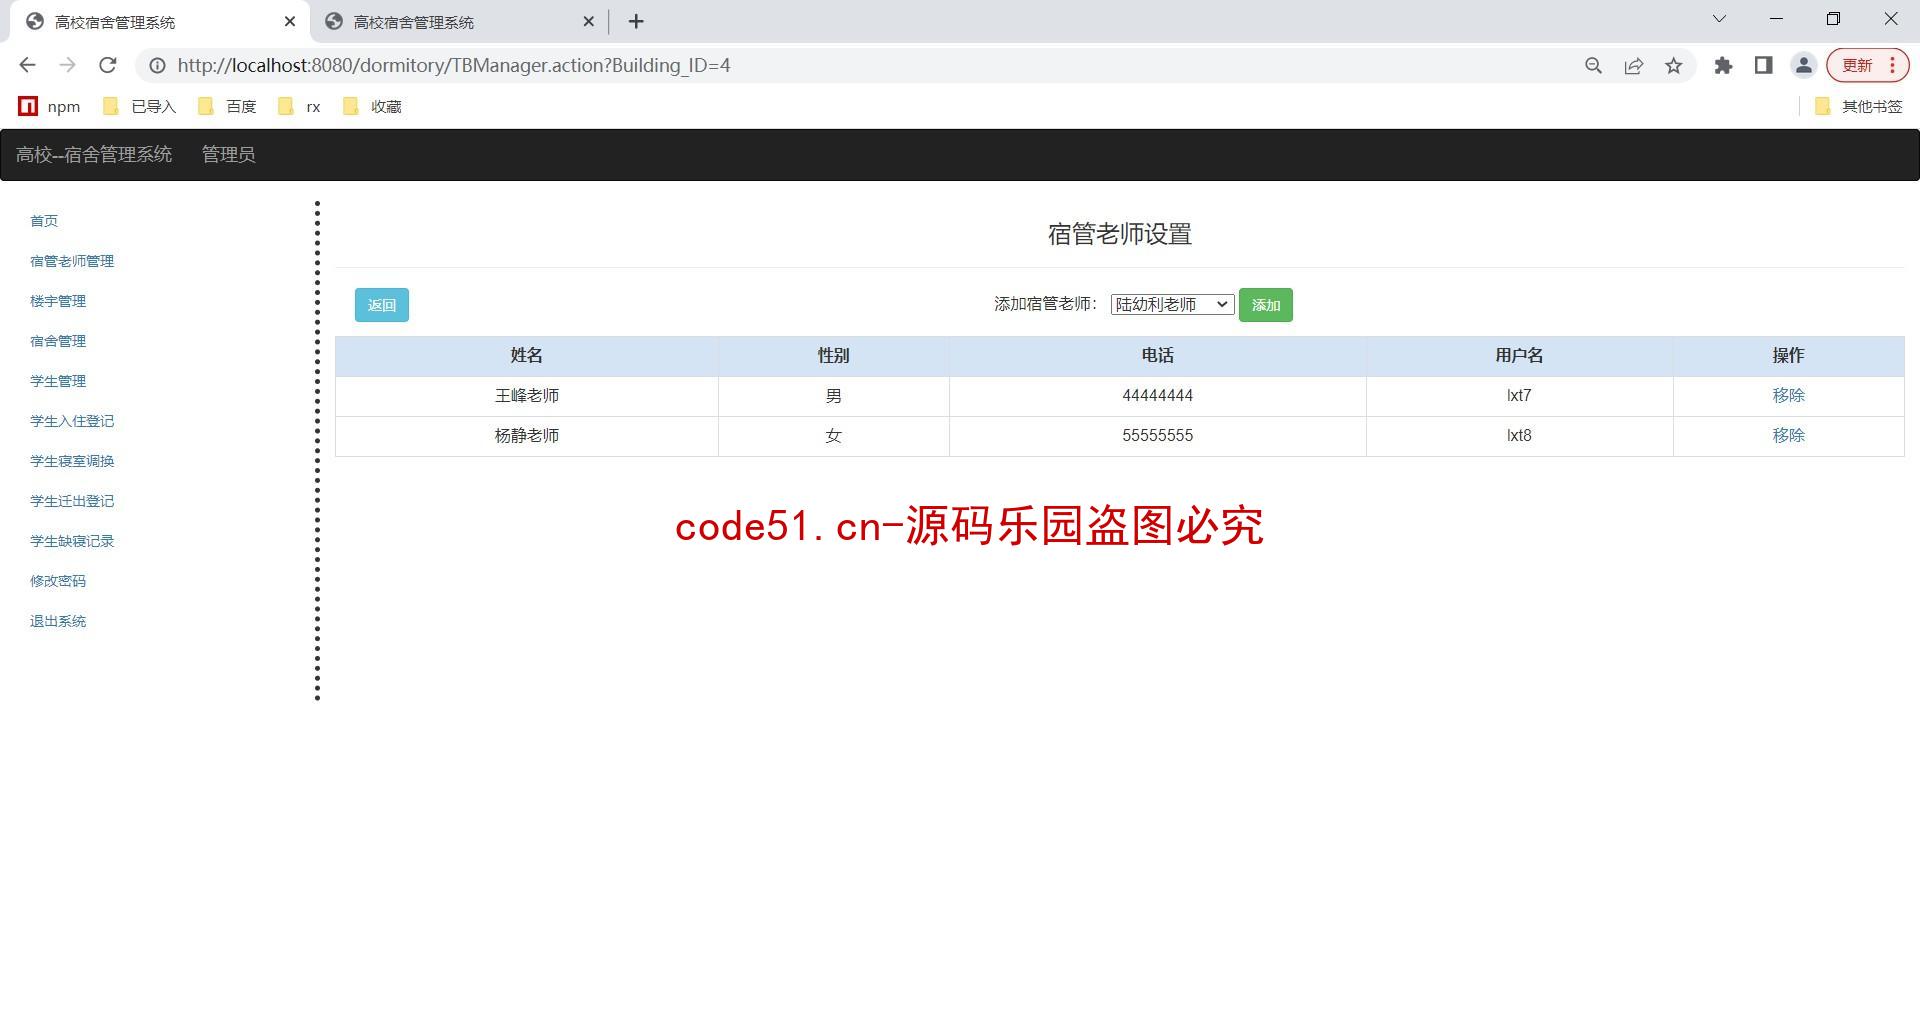1920x1030 pixels.
Task: Go to 首页 in the sidebar
Action: [x=44, y=221]
